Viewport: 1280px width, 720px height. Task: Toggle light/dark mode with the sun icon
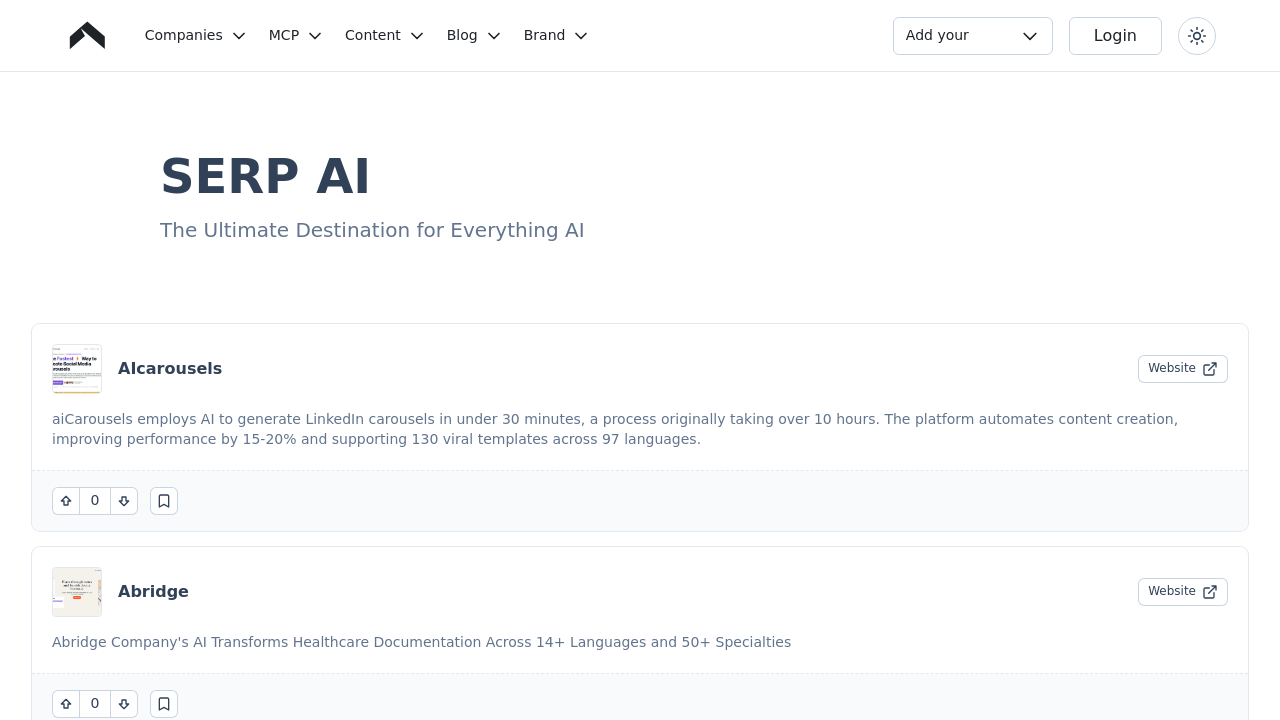coord(1196,36)
